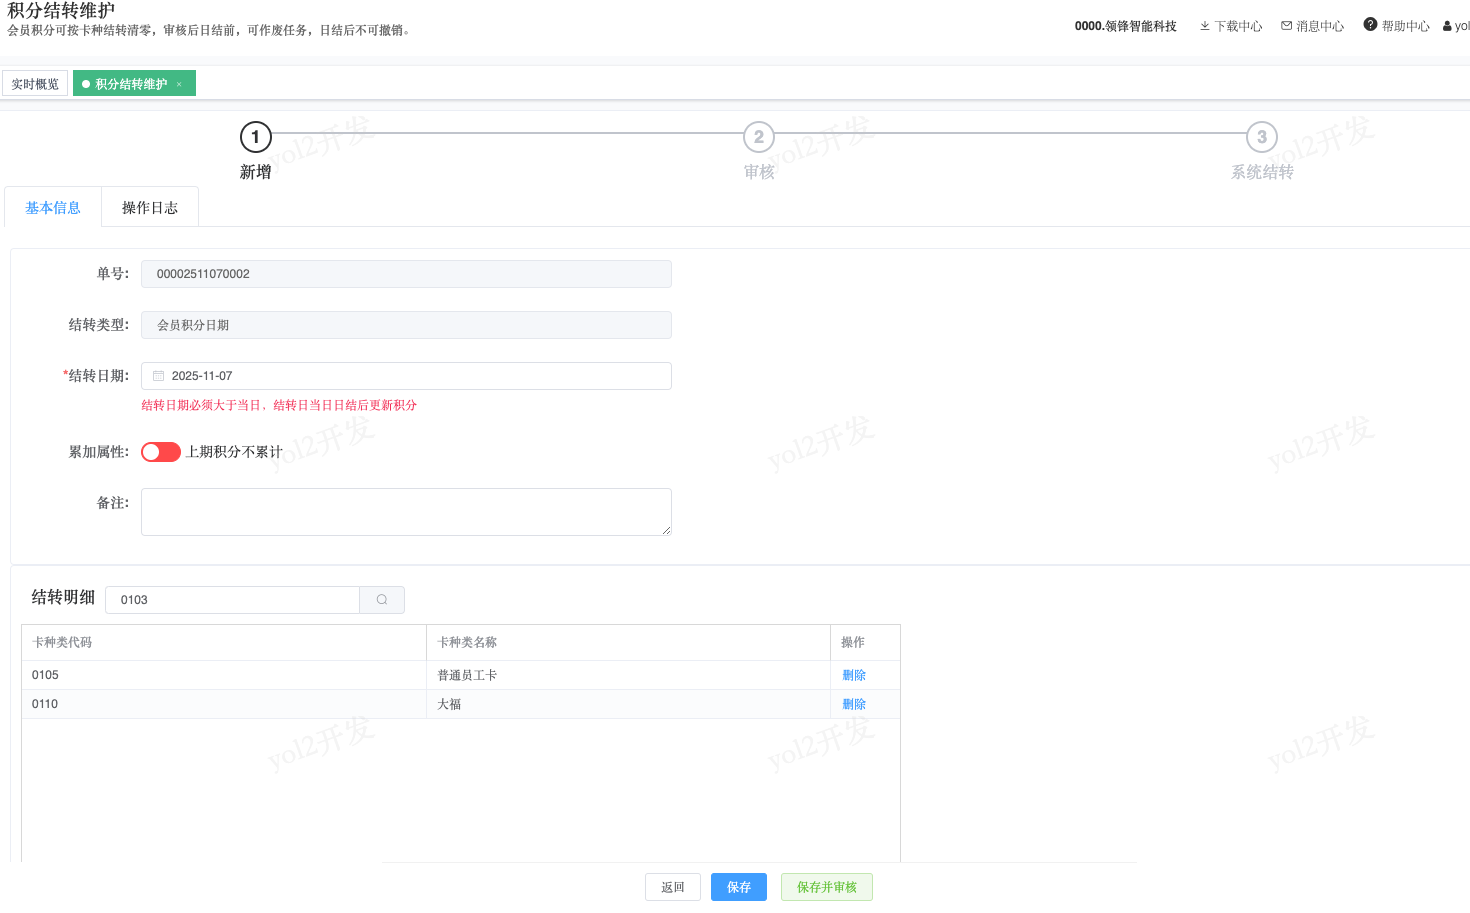Delete the 0110 大福 row

(854, 704)
